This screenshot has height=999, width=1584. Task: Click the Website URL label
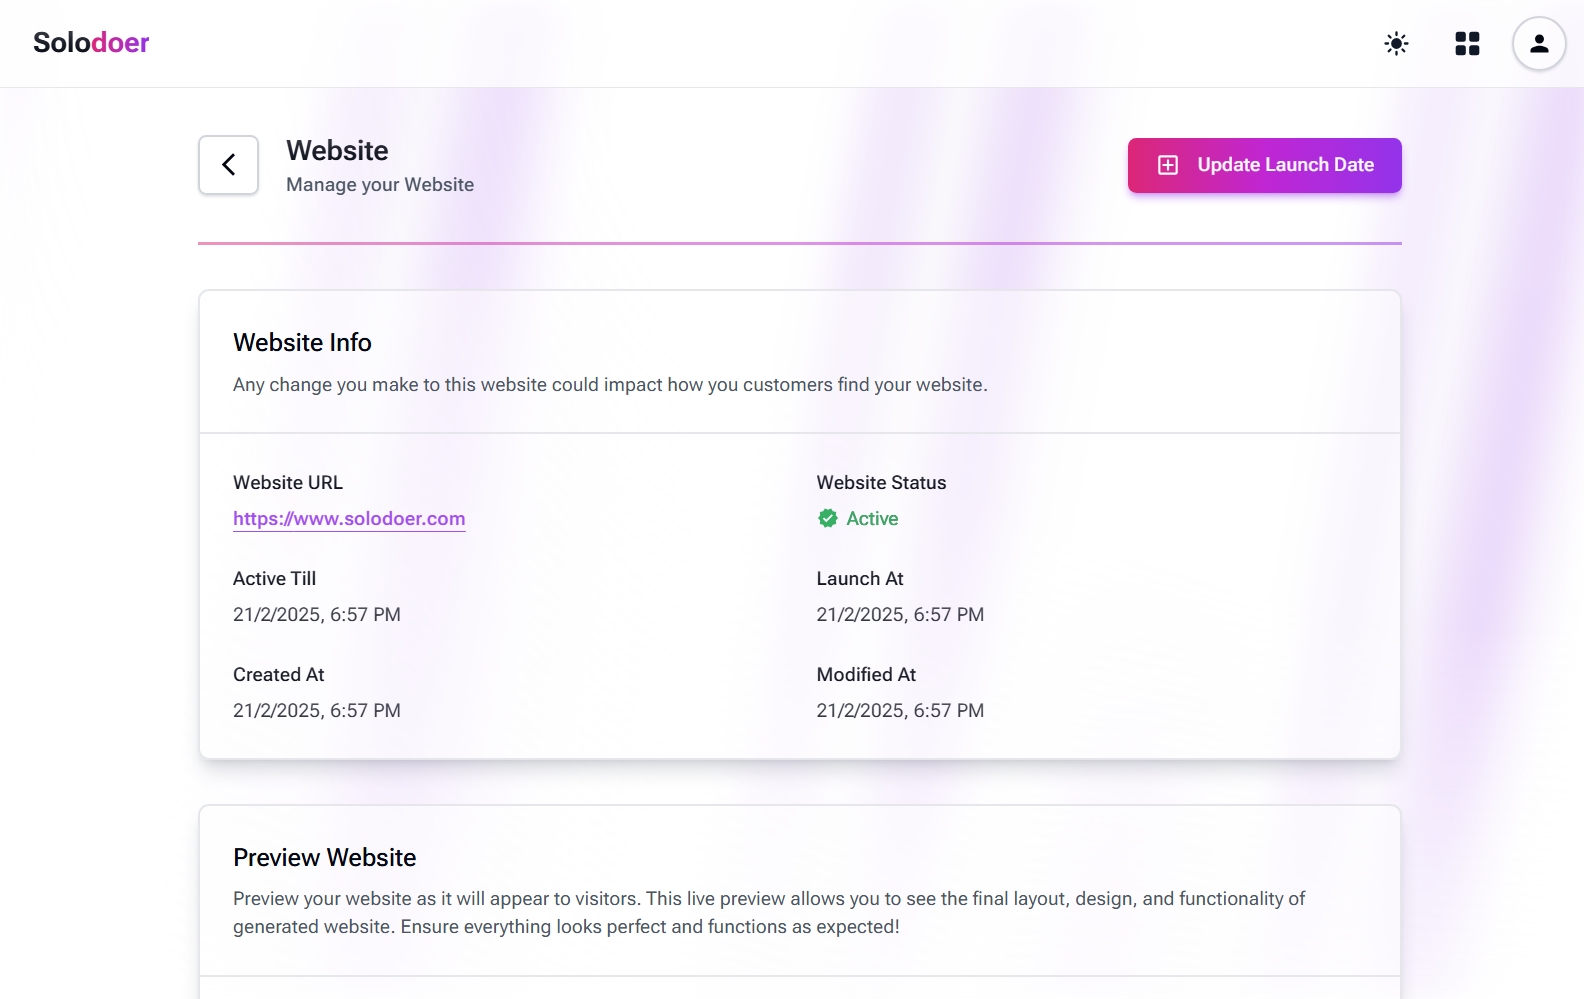click(x=288, y=483)
